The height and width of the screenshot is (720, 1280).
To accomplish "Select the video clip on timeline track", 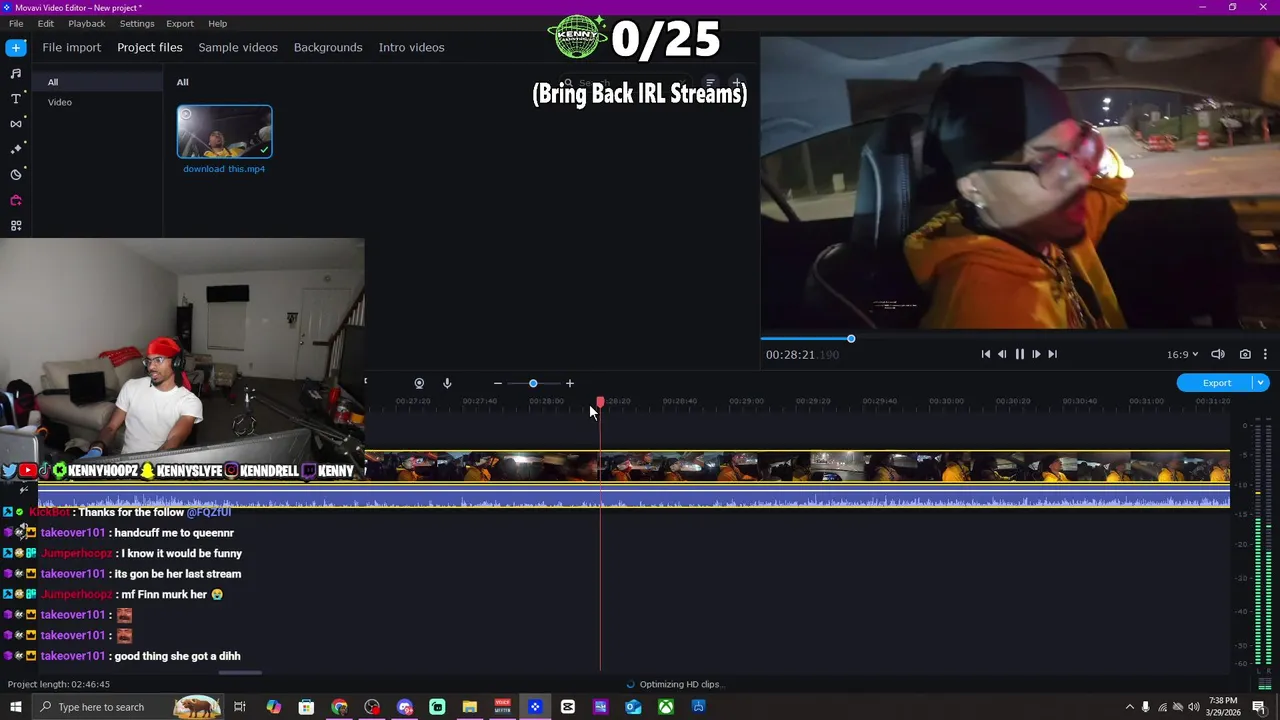I will coord(797,467).
